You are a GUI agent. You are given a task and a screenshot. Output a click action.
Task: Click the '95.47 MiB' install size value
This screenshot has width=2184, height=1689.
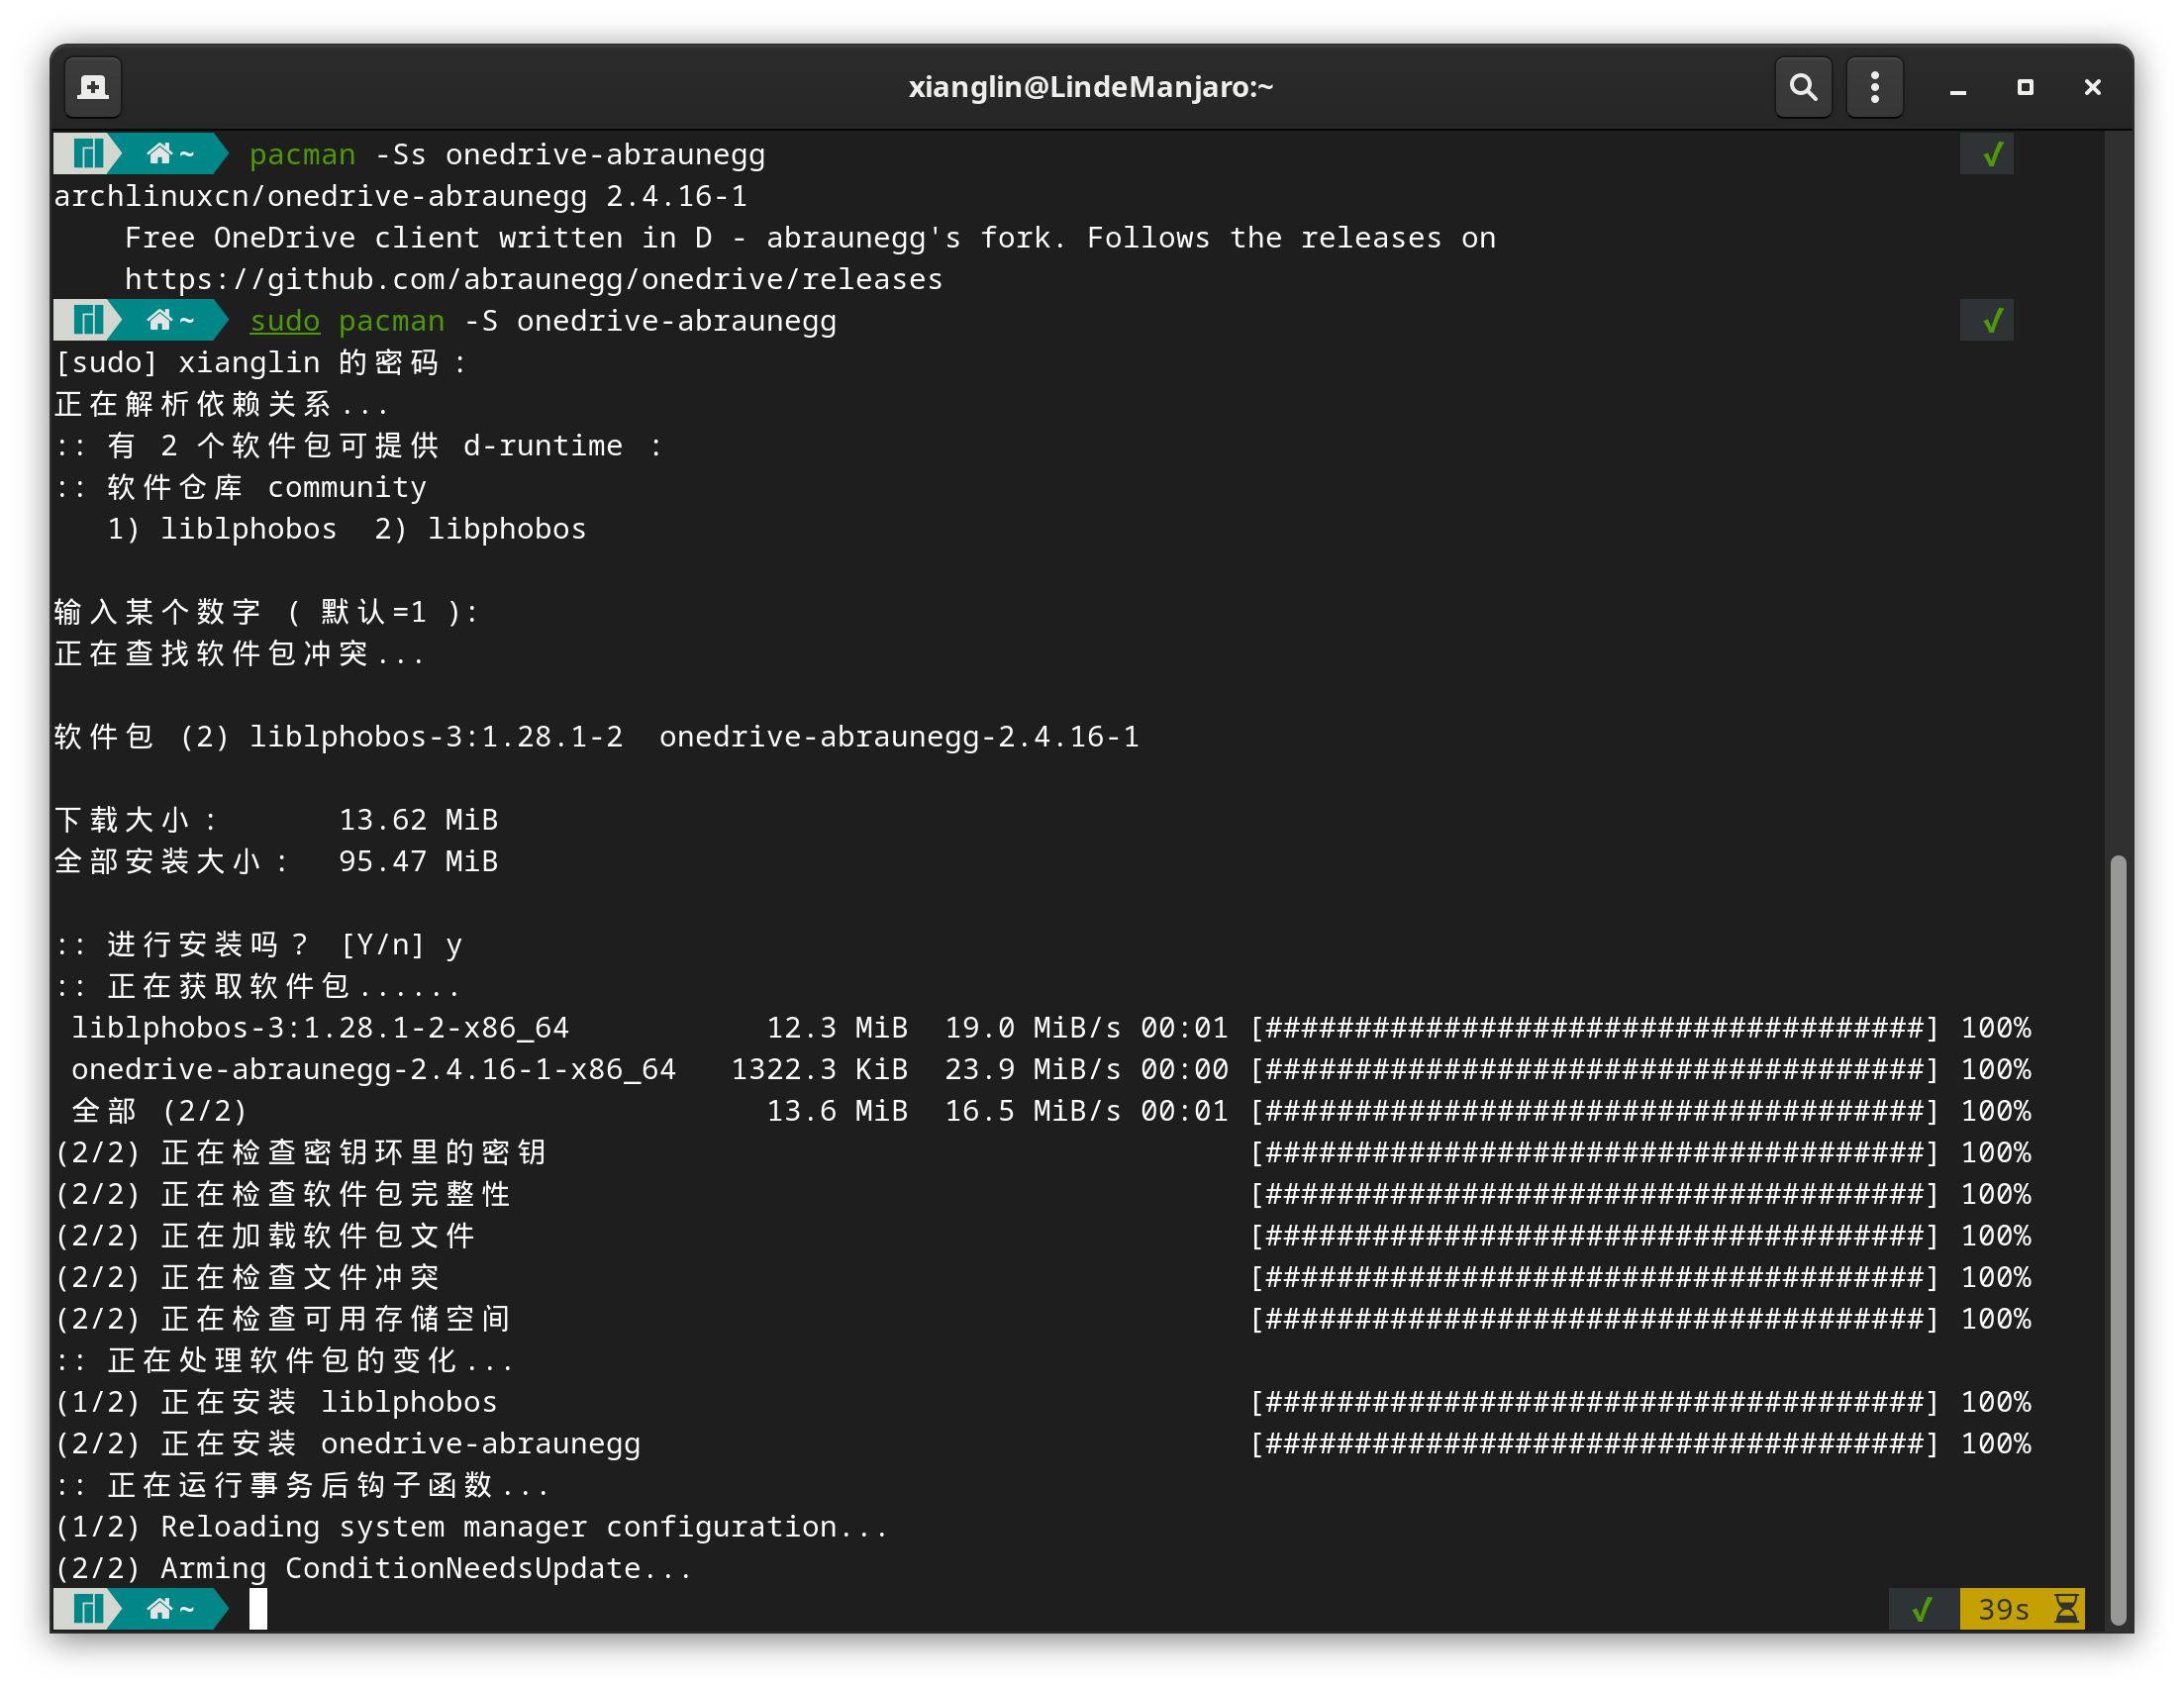[418, 862]
